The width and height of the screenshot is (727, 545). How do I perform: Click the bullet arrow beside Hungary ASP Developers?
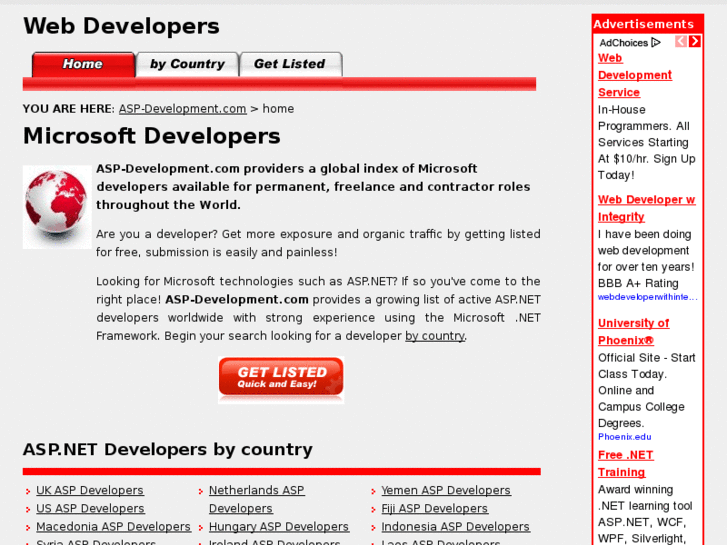pyautogui.click(x=201, y=528)
